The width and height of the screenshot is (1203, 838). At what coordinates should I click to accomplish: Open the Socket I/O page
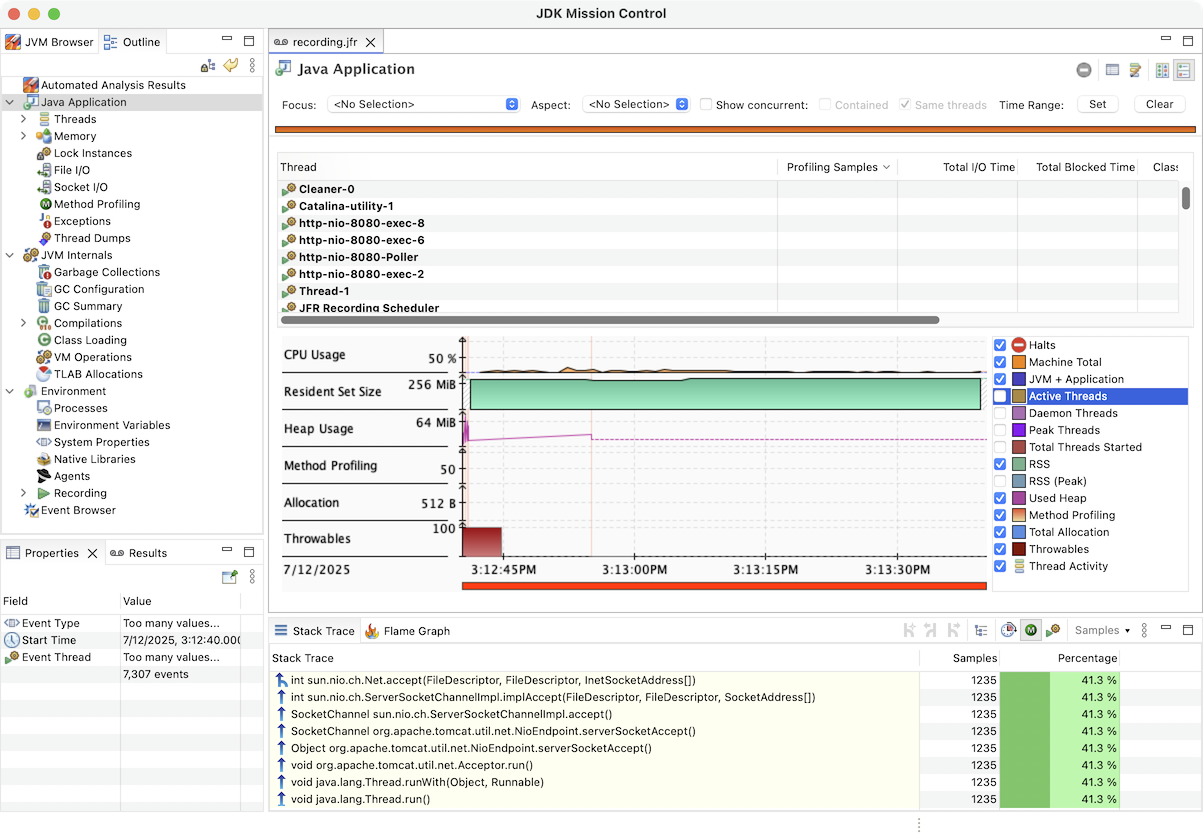[x=80, y=187]
